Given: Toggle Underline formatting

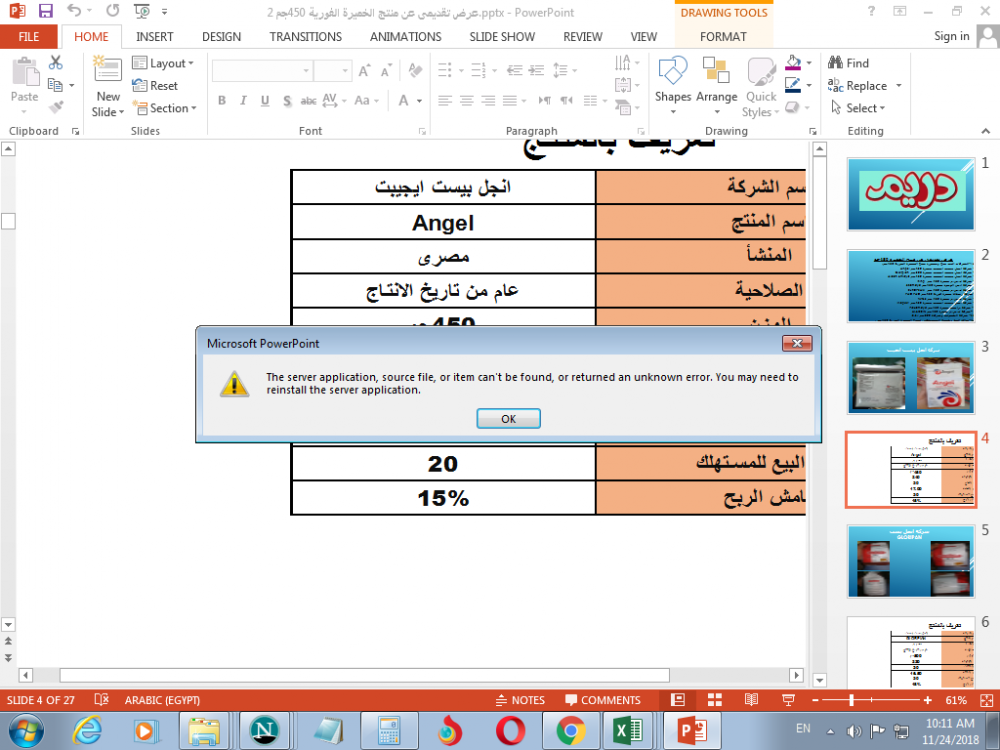Looking at the screenshot, I should click(265, 100).
